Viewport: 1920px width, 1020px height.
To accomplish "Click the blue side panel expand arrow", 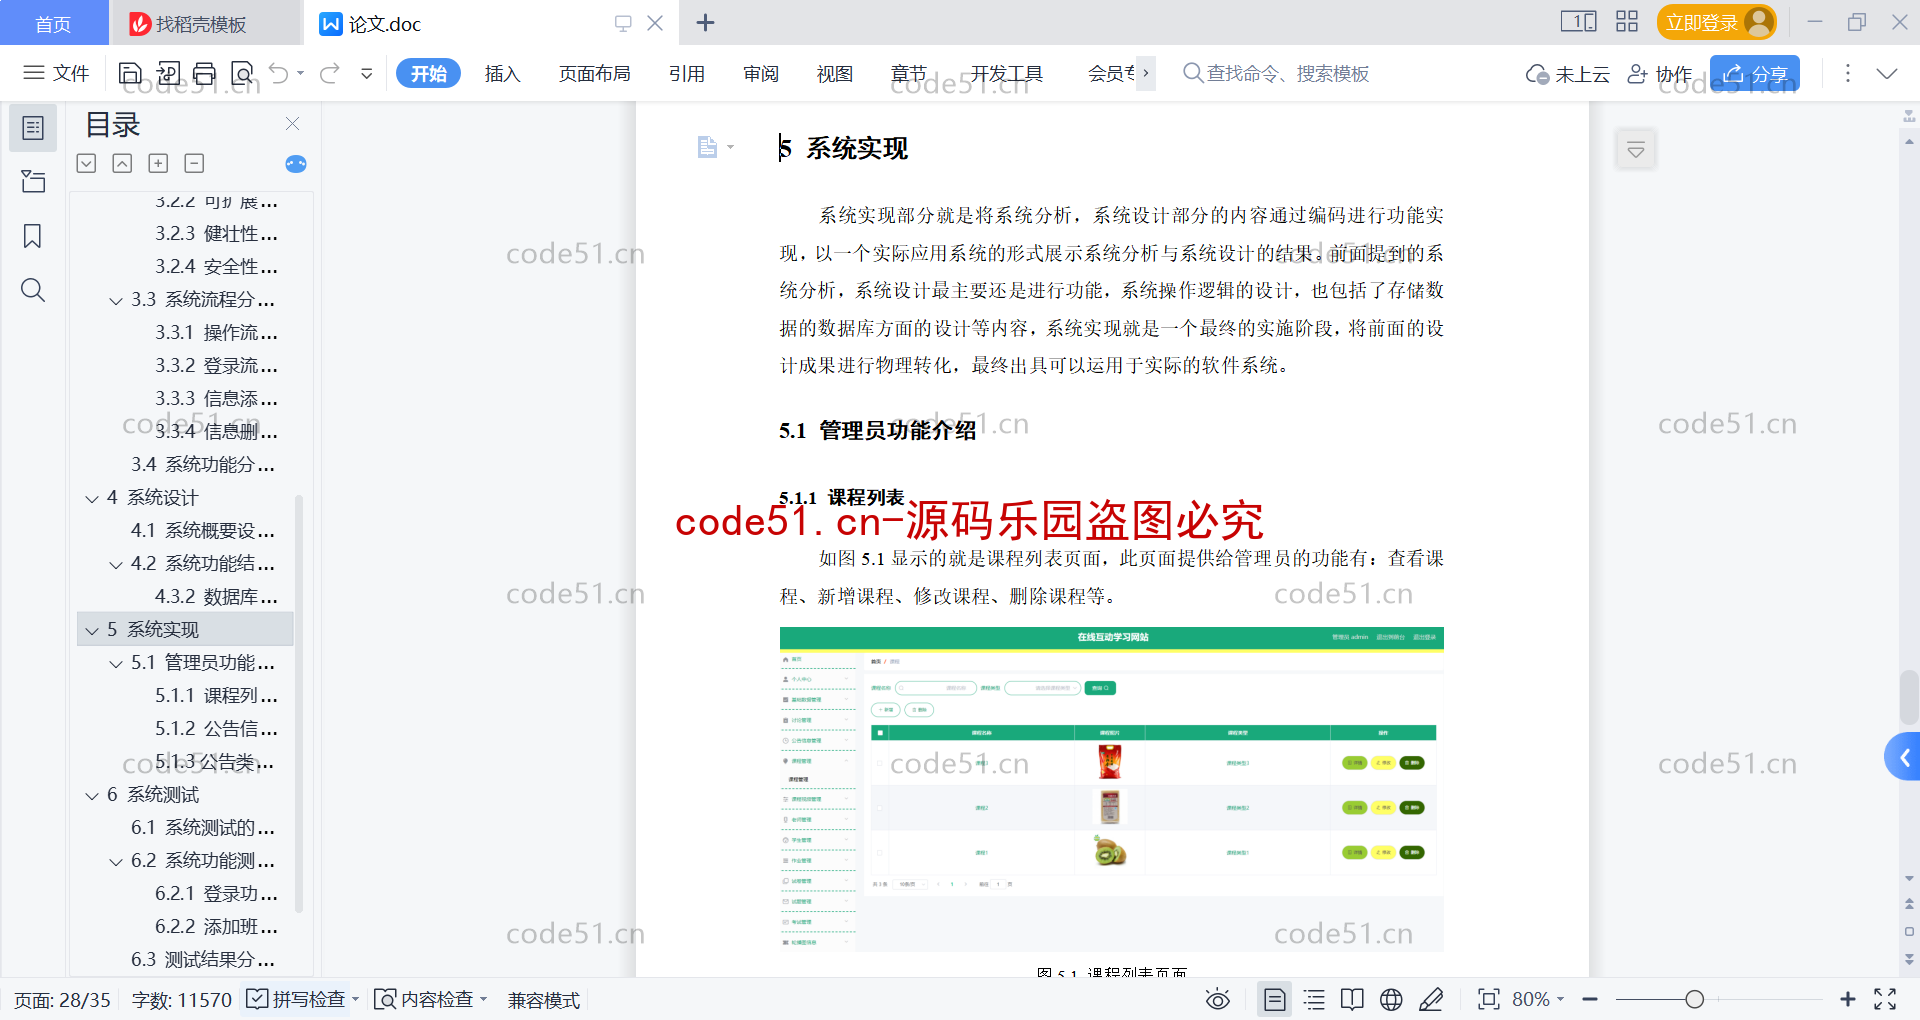I will pos(1903,757).
